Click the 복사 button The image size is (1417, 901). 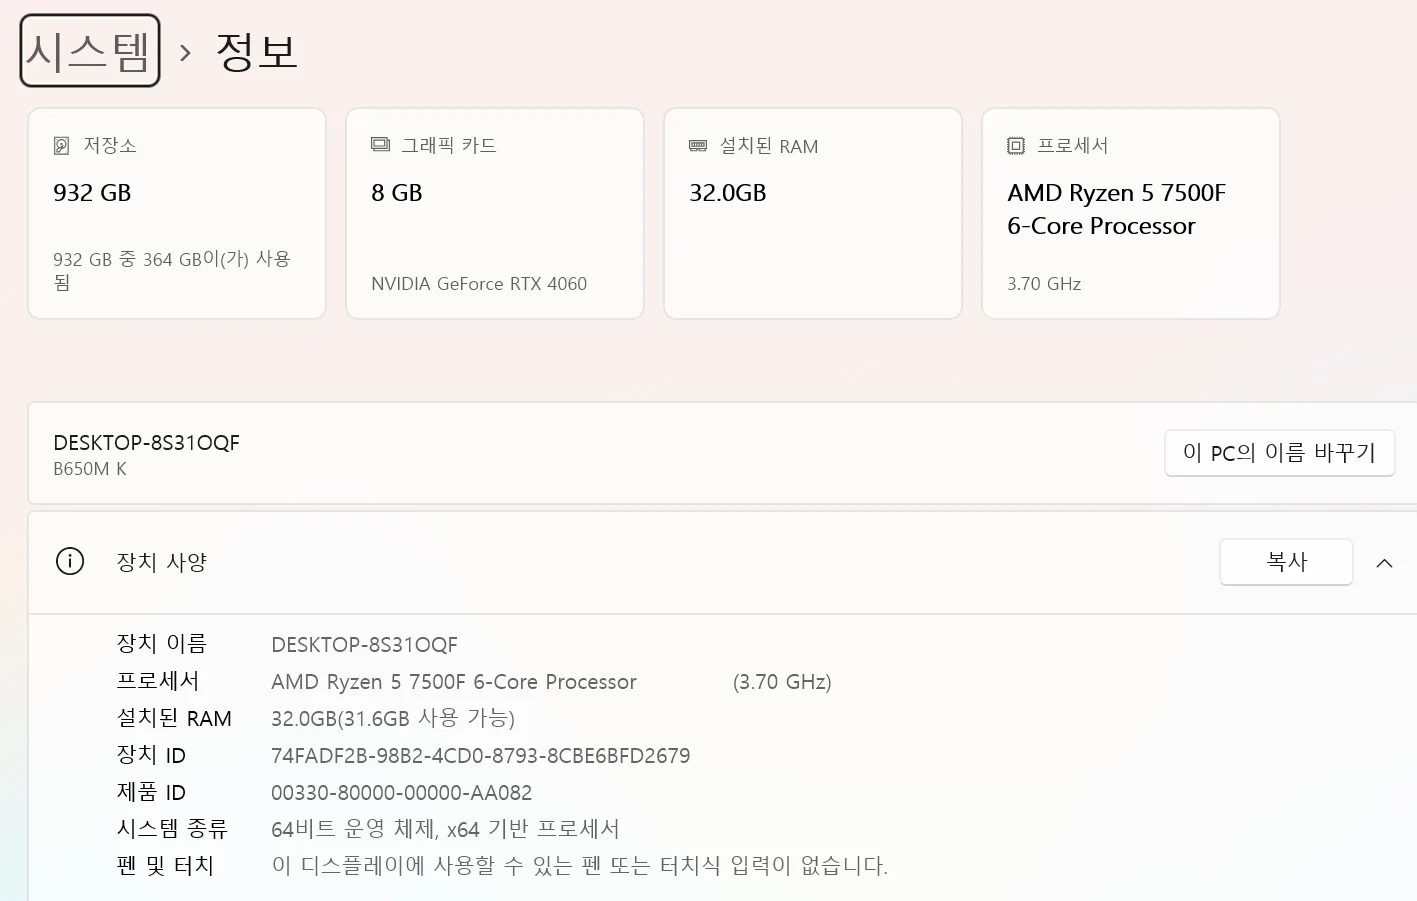[1286, 562]
